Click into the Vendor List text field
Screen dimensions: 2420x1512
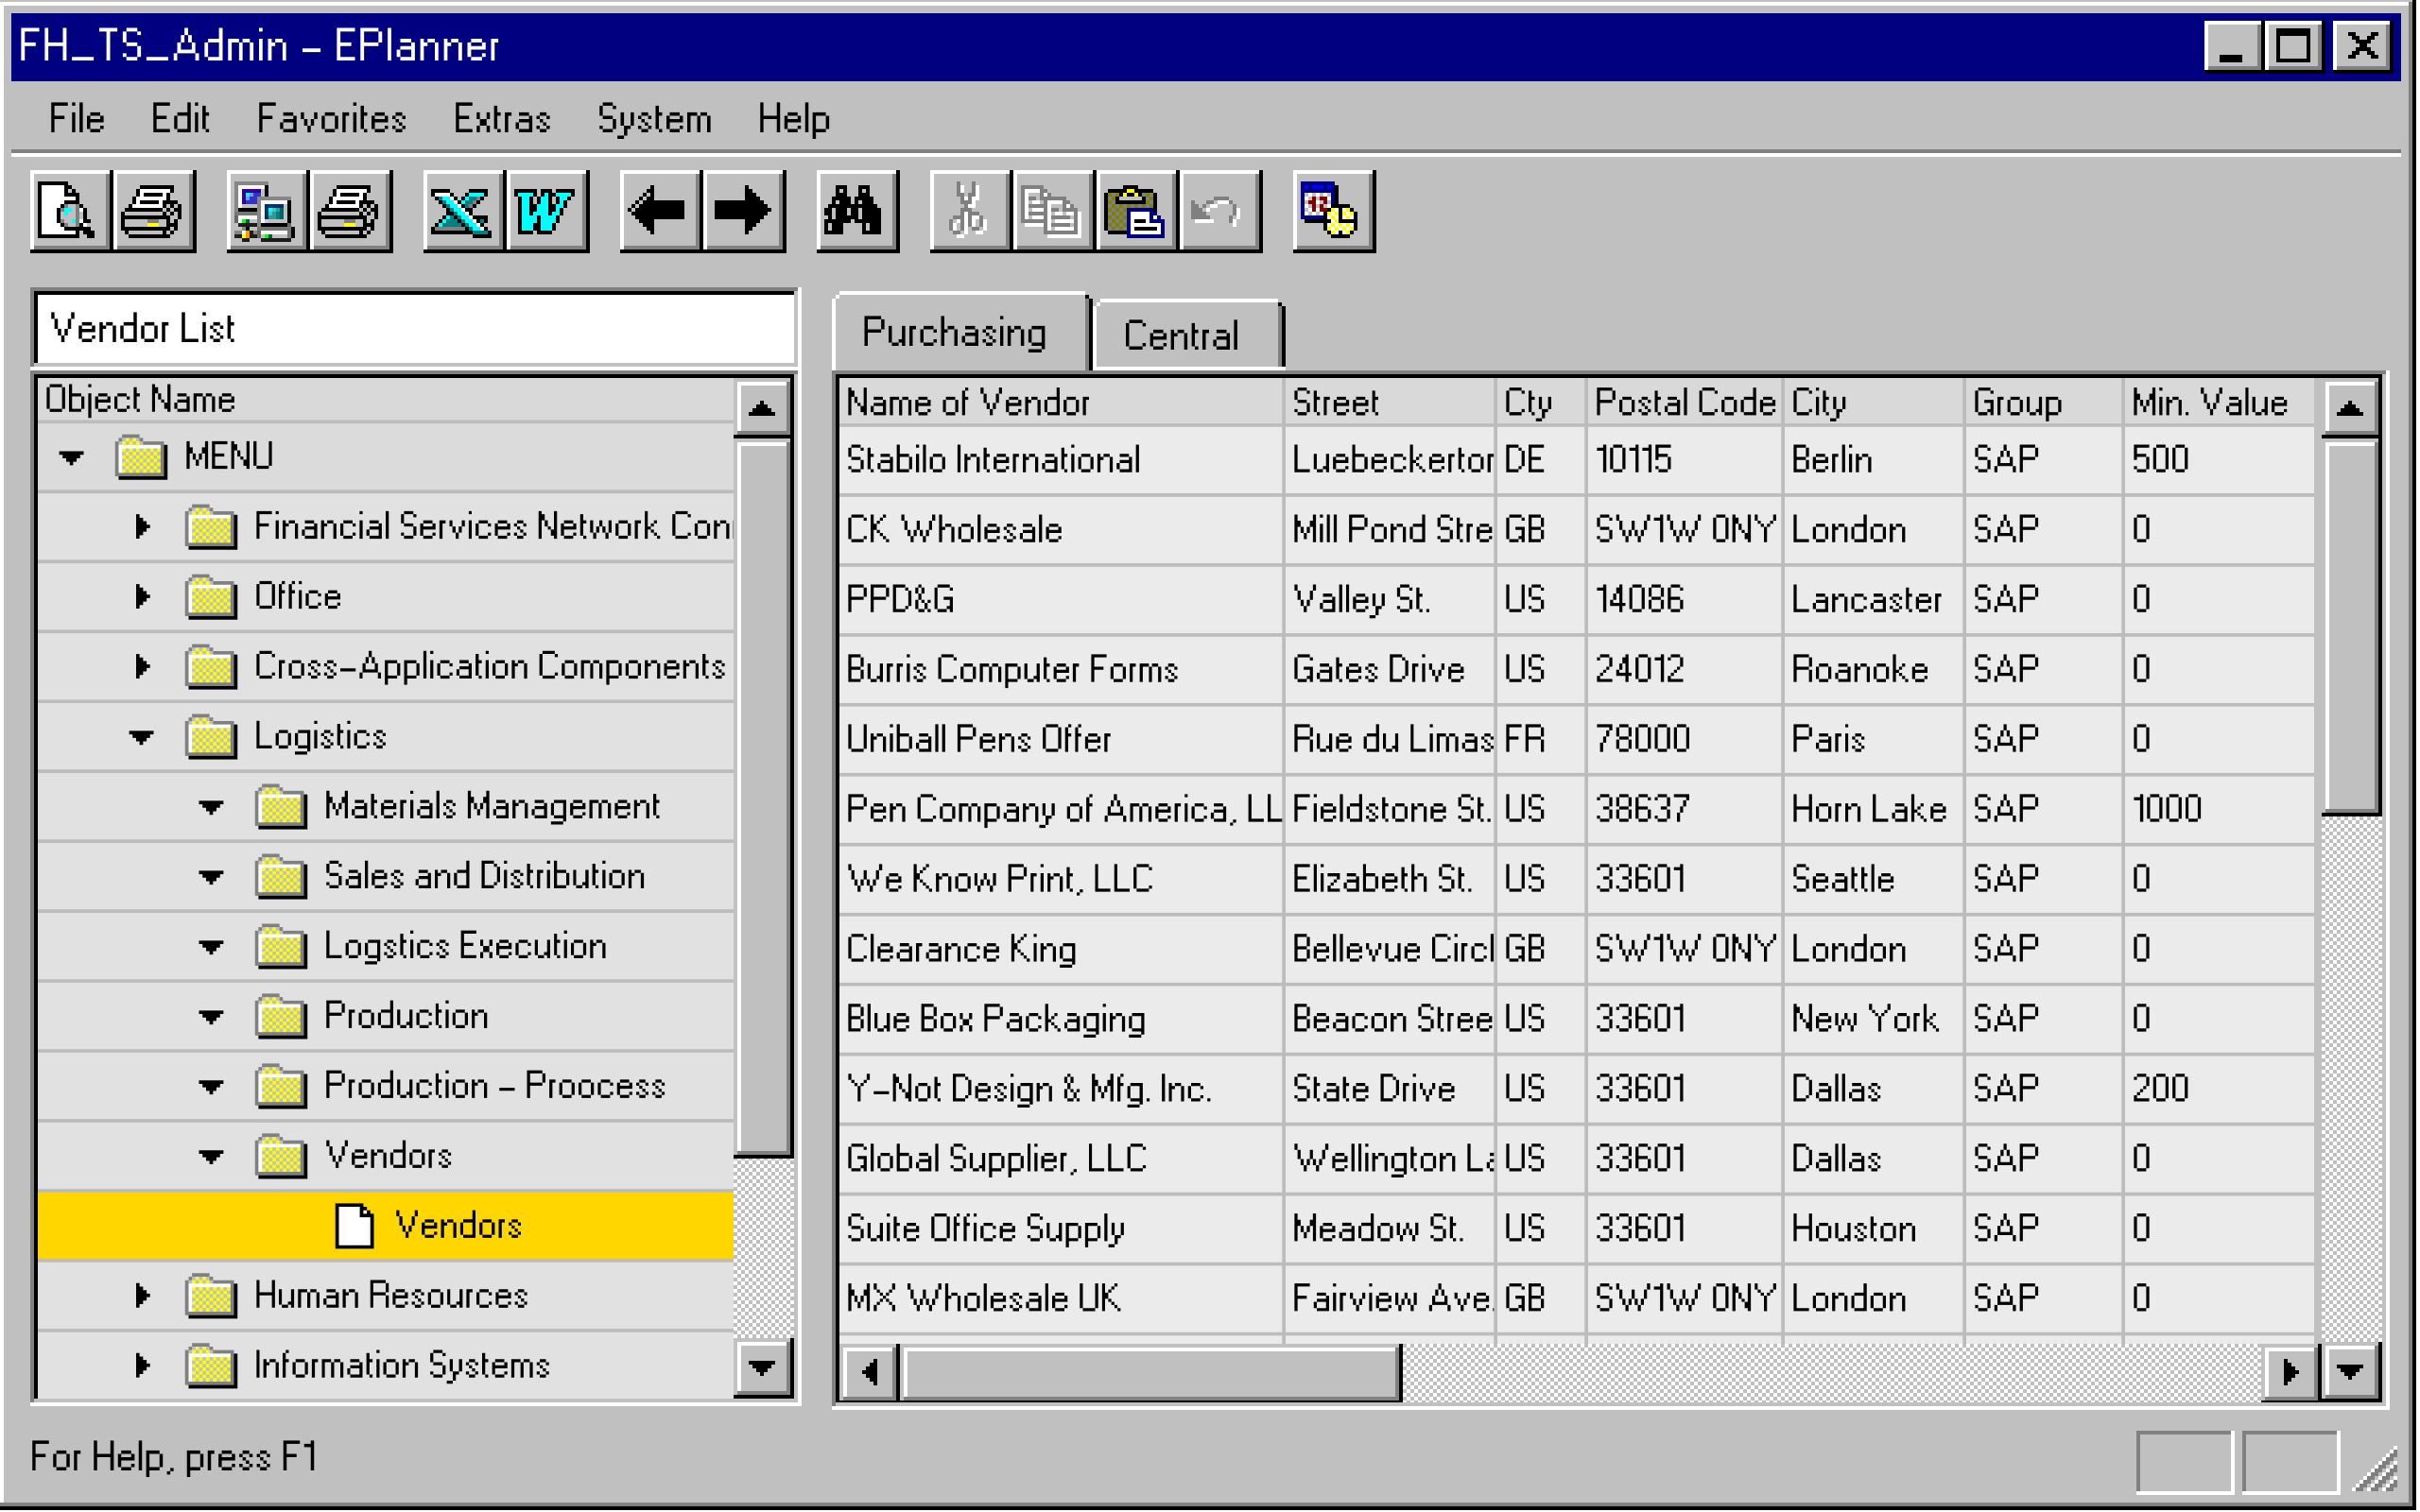(415, 329)
